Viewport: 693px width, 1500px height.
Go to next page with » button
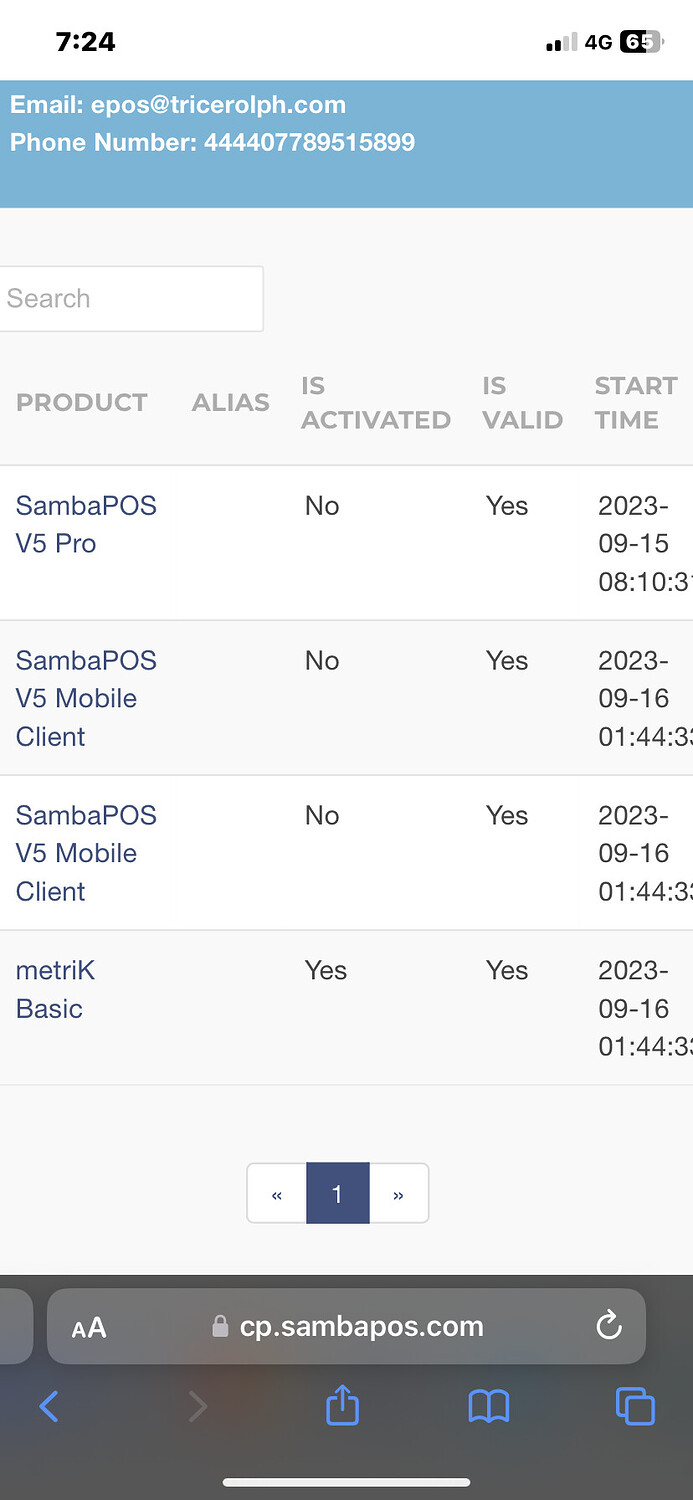(x=399, y=1193)
